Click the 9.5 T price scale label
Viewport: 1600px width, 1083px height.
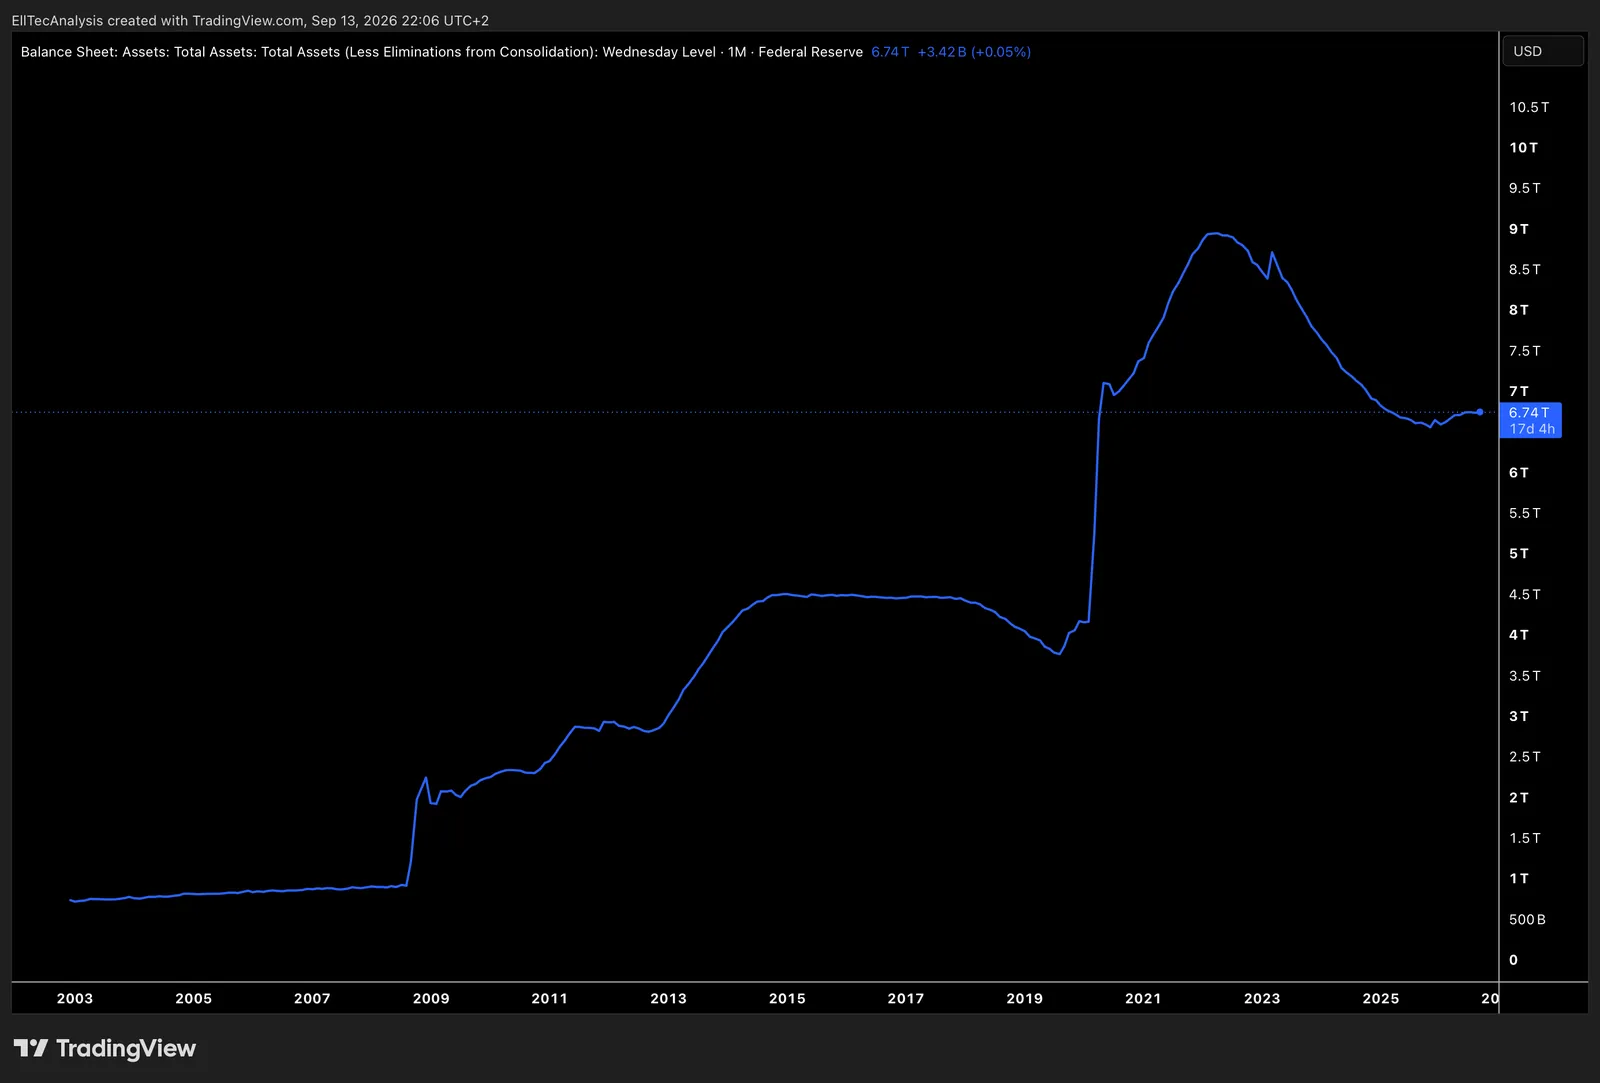1525,188
